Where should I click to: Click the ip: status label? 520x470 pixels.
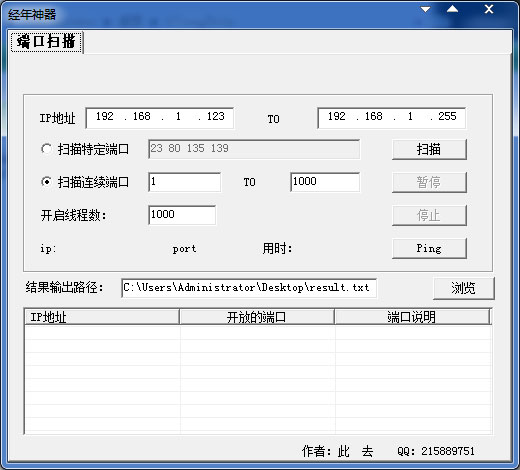click(x=48, y=249)
